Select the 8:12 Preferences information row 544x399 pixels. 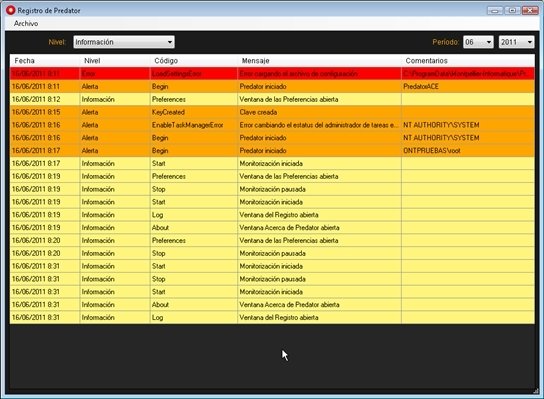(x=272, y=99)
